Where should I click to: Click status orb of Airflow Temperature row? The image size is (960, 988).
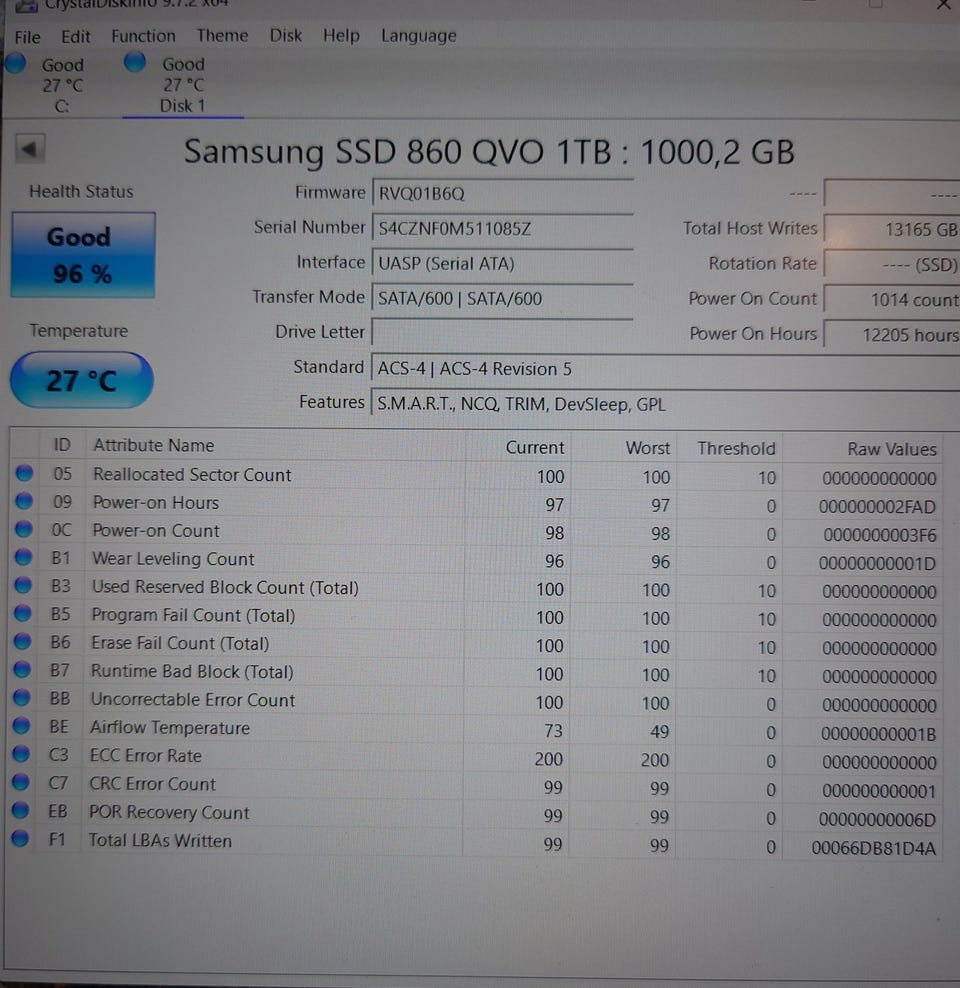[x=21, y=725]
